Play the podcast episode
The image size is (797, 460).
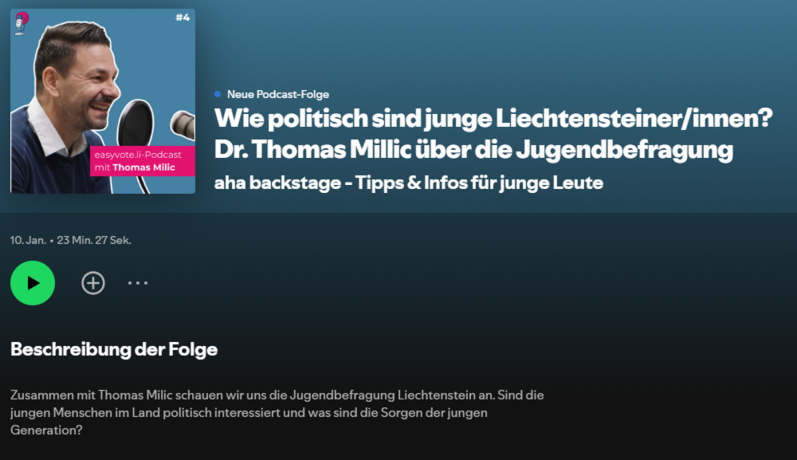pos(32,283)
